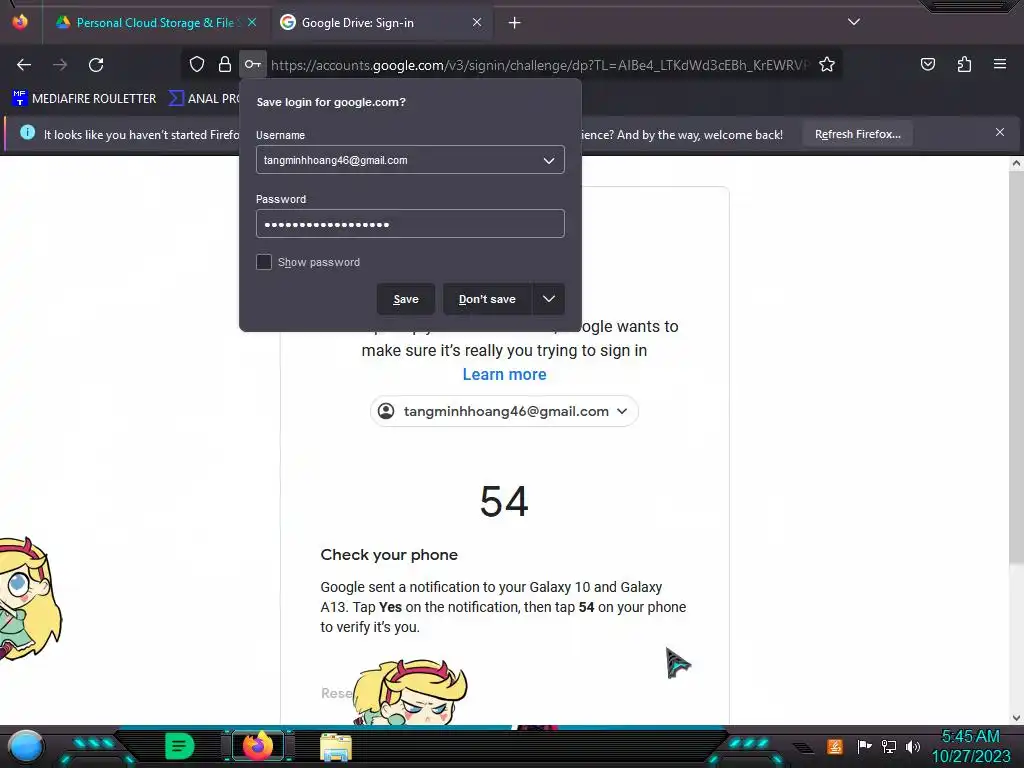
Task: Close the Google Drive: Sign-in tab
Action: click(477, 22)
